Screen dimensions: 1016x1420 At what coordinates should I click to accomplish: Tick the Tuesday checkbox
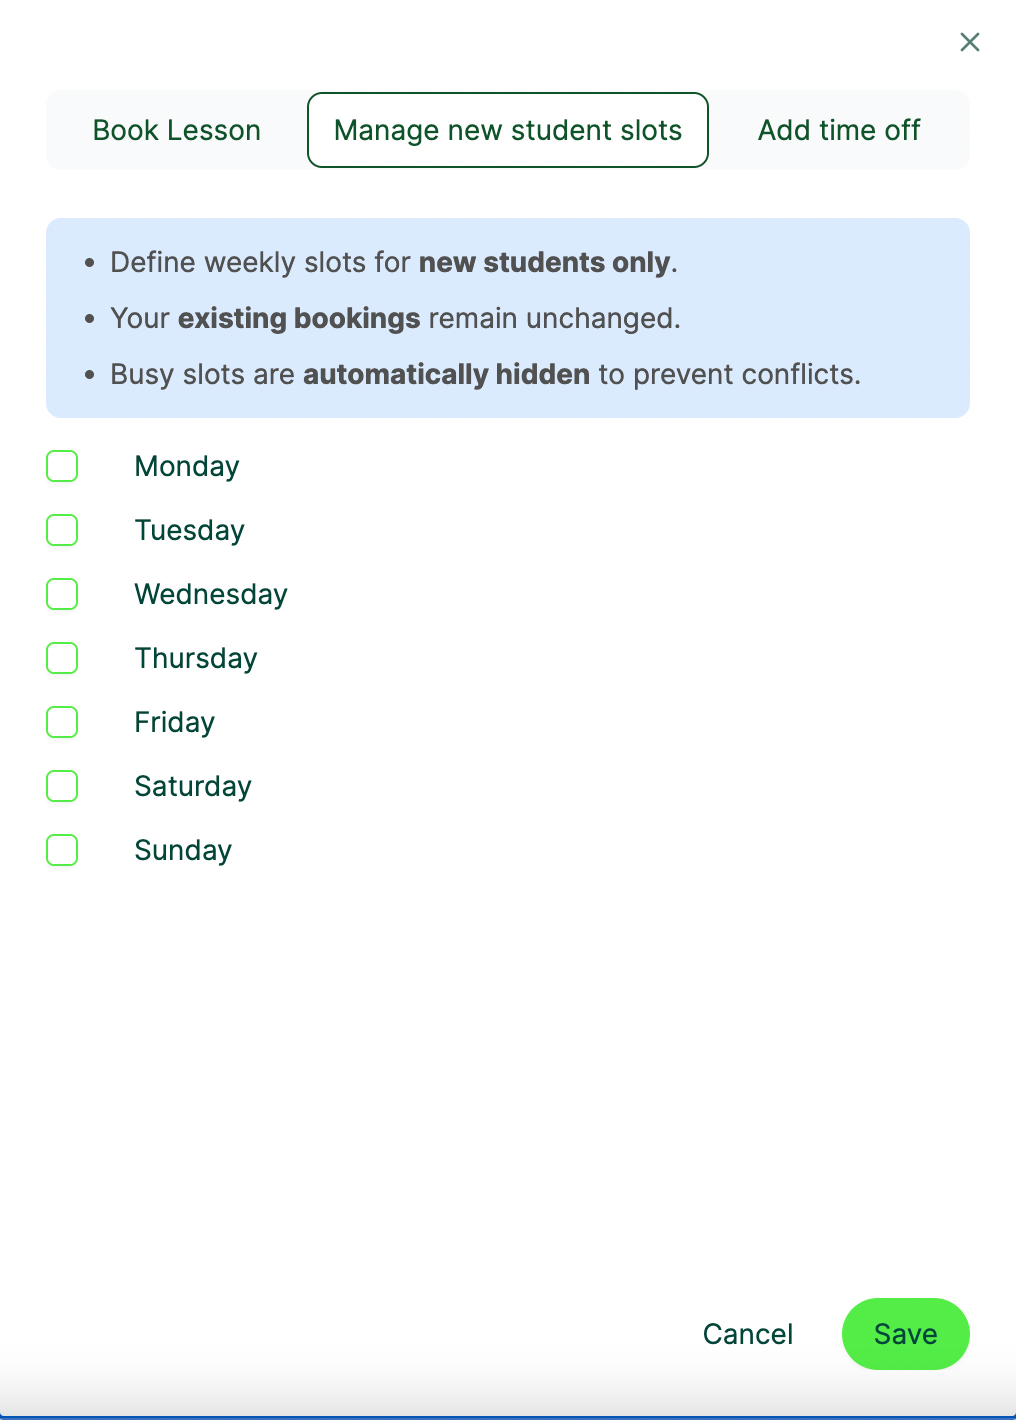(62, 530)
